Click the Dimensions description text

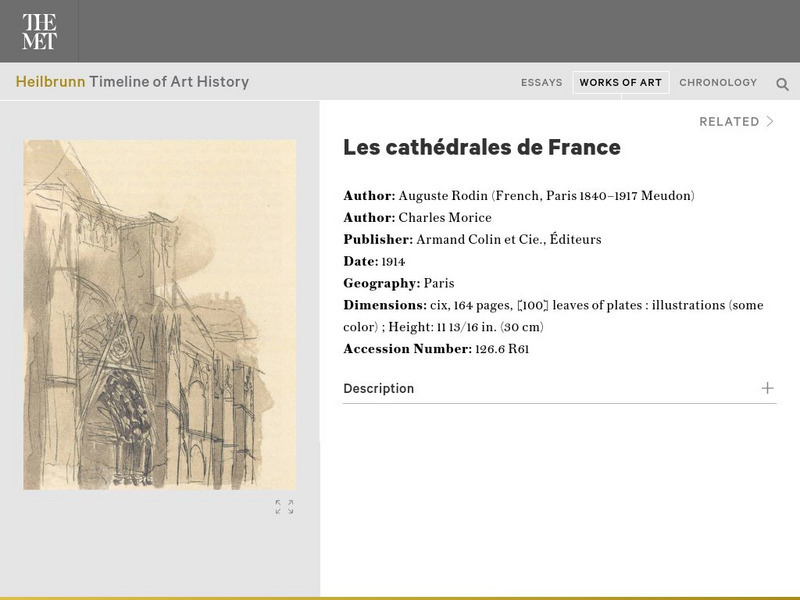pos(596,306)
